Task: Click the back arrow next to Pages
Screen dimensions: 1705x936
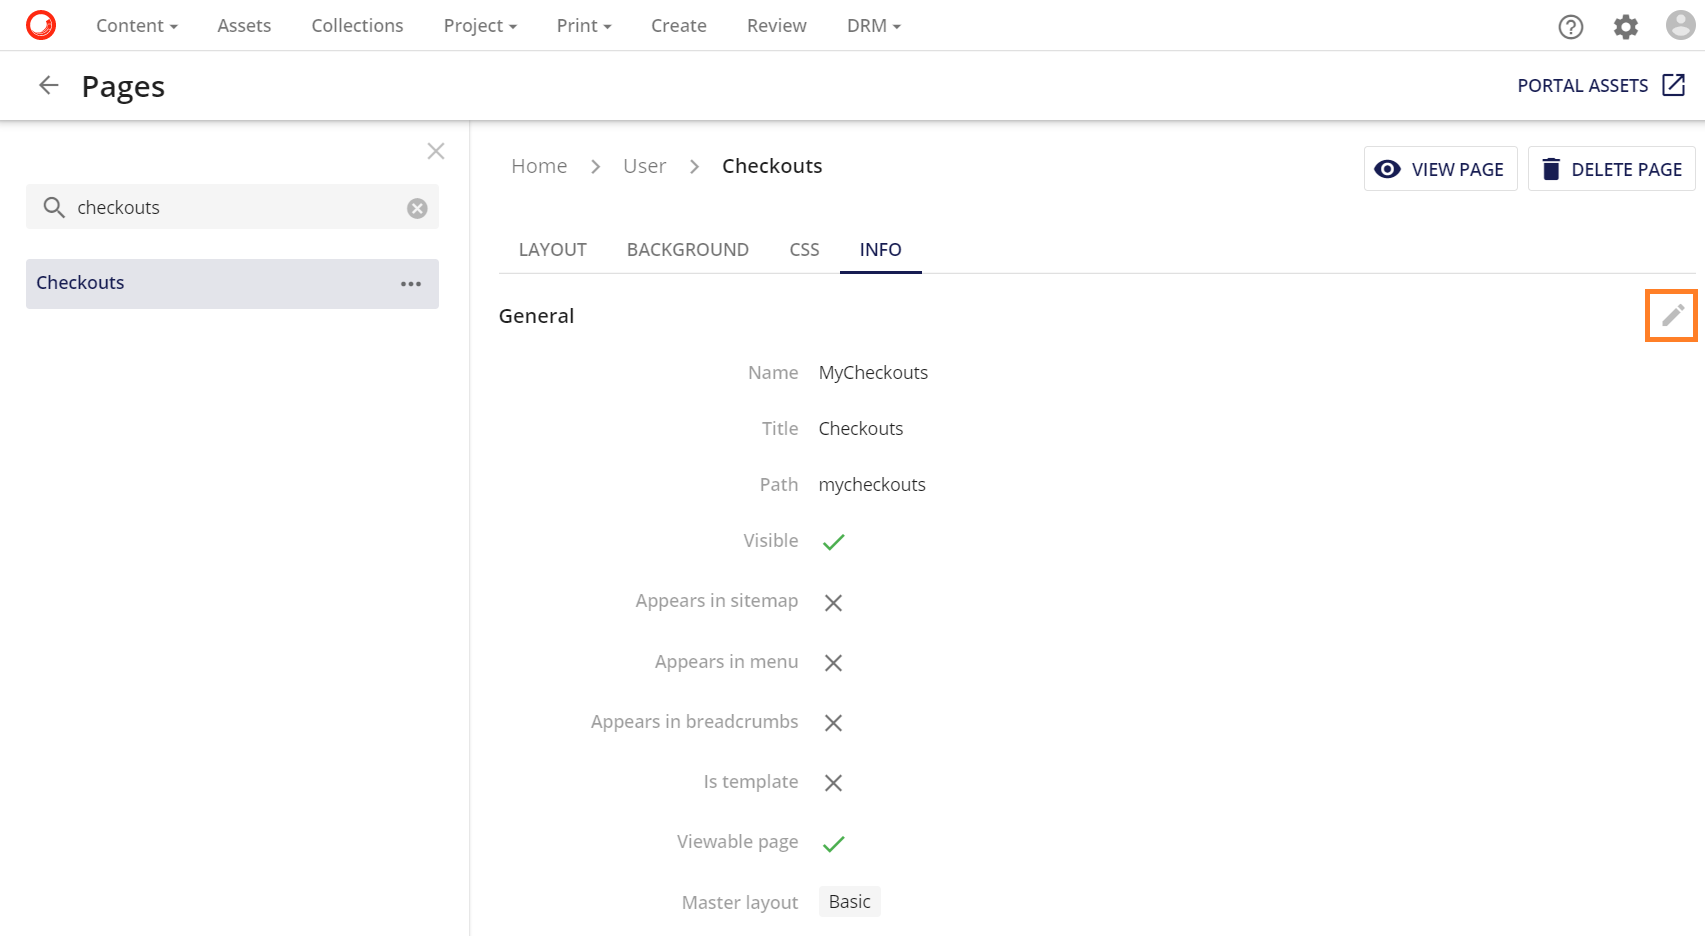Action: tap(48, 85)
